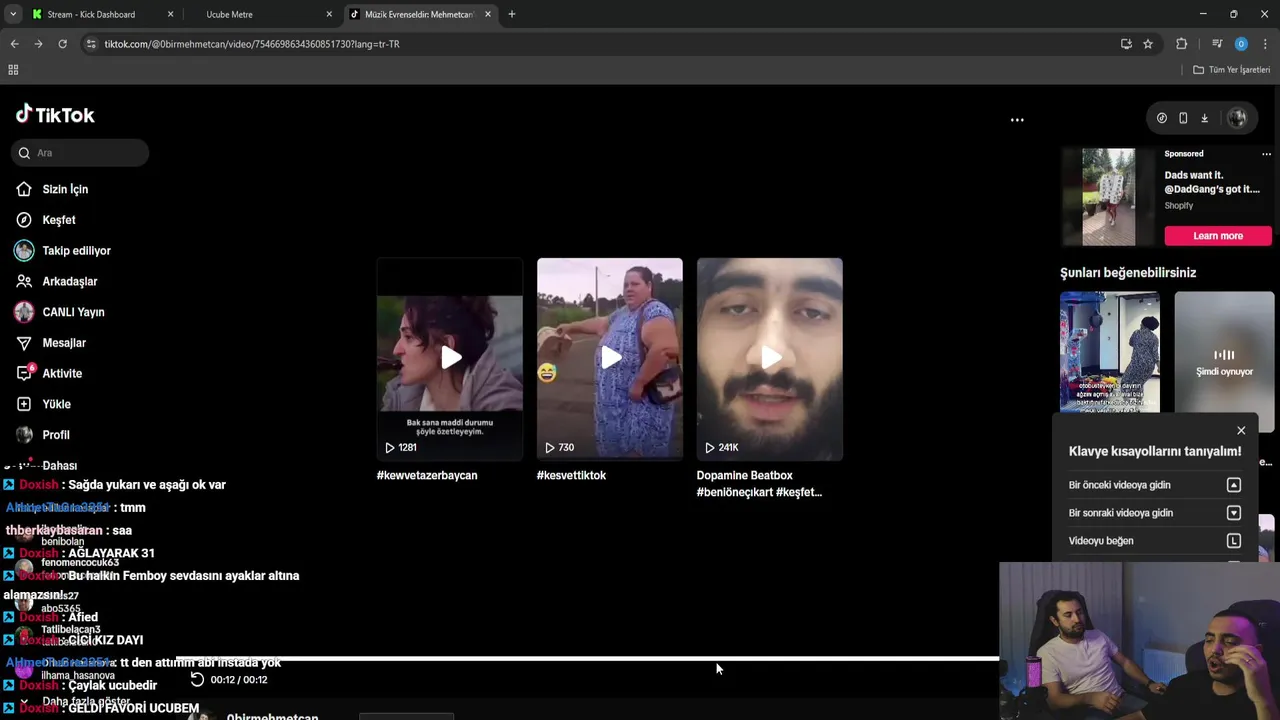
Task: Click the Keşfet compass icon
Action: [24, 220]
